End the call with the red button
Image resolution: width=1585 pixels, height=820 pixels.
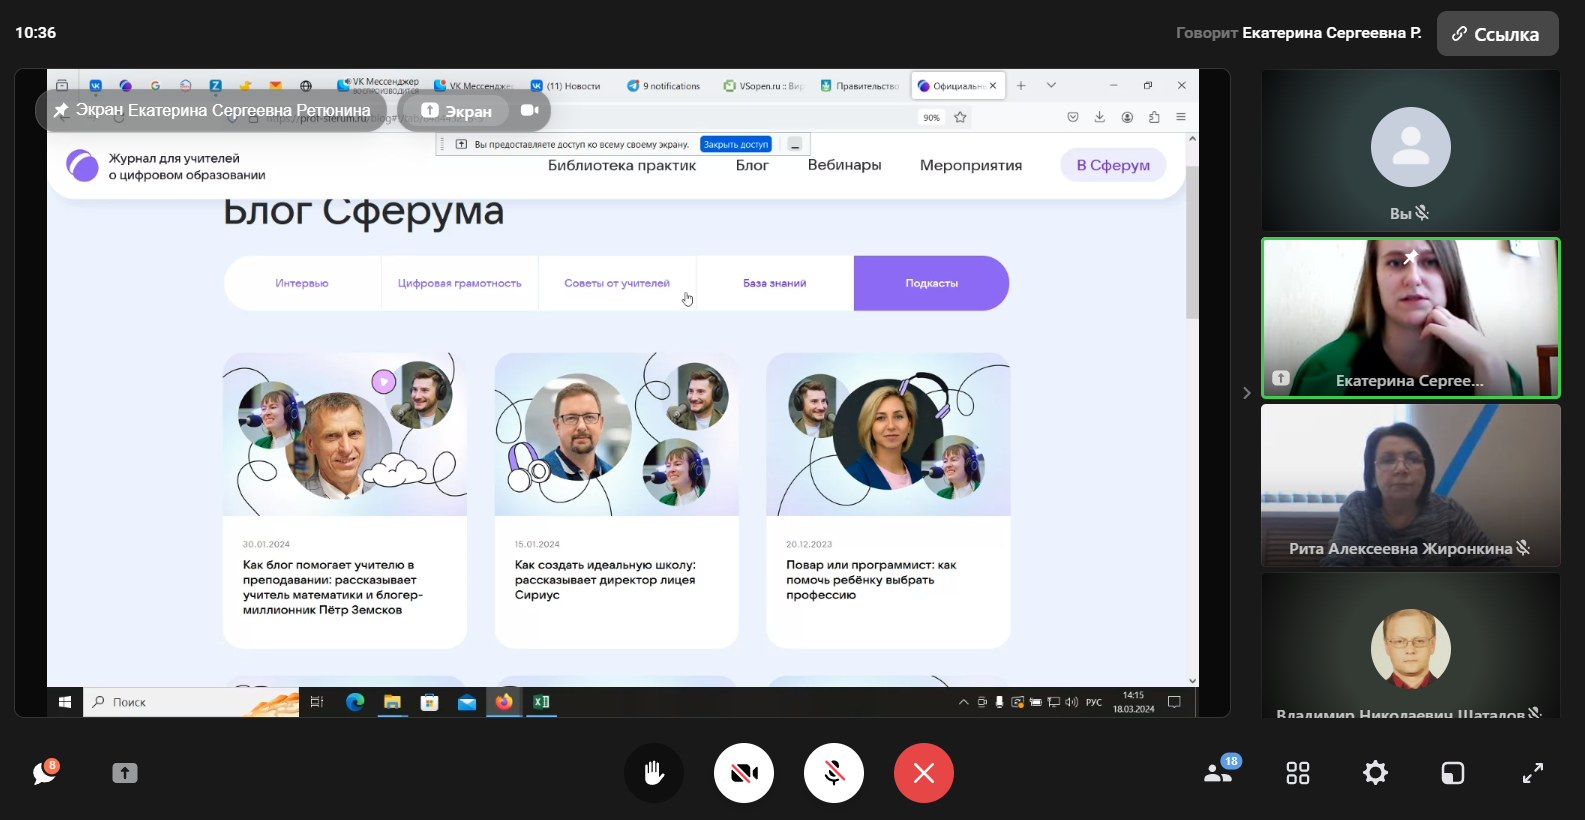point(924,773)
